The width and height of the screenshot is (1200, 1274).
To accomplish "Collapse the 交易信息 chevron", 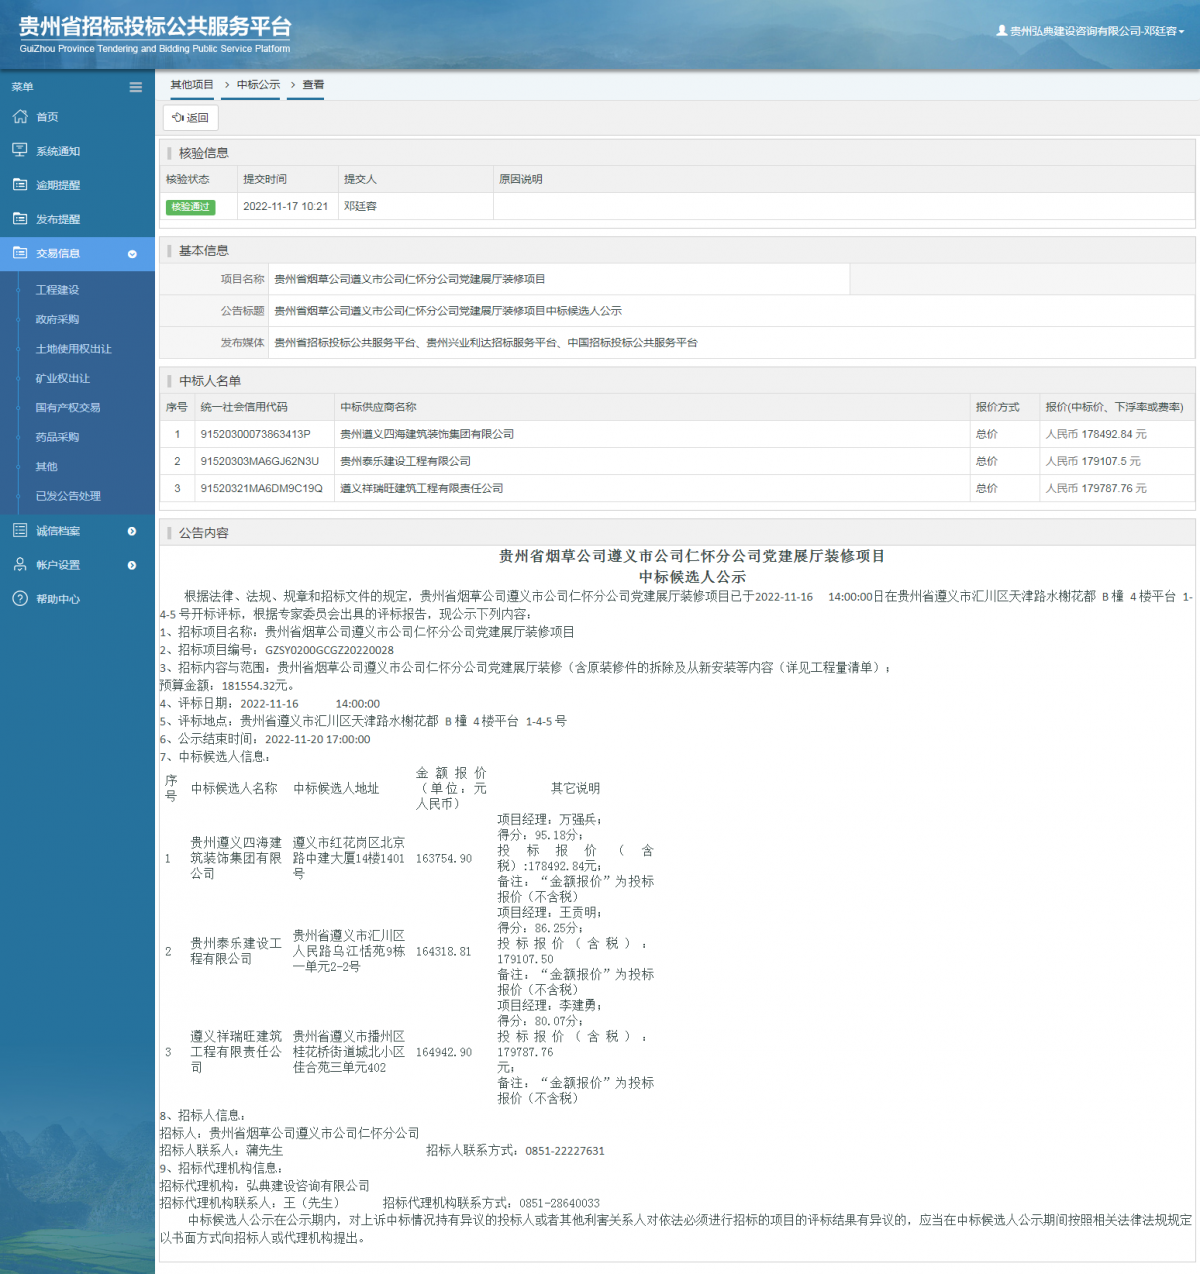I will pyautogui.click(x=132, y=254).
